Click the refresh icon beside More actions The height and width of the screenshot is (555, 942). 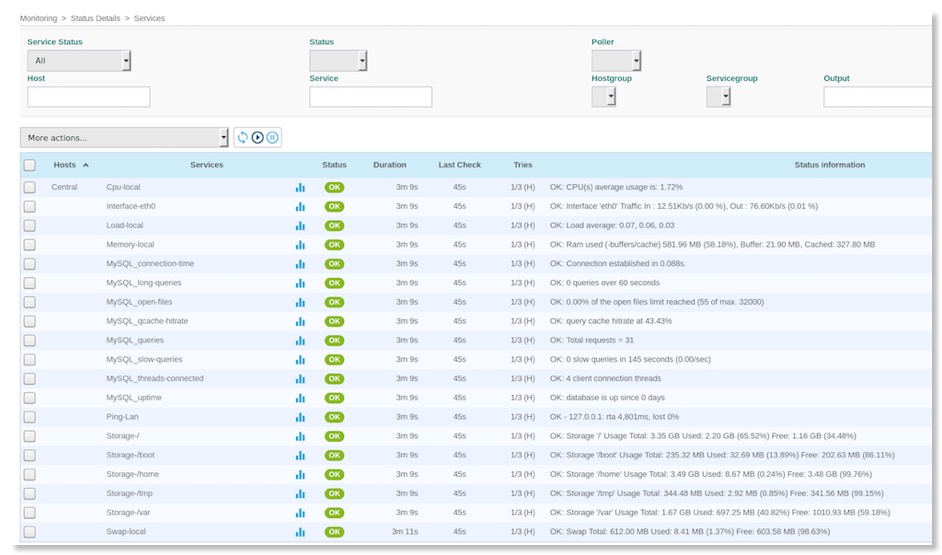click(x=242, y=137)
